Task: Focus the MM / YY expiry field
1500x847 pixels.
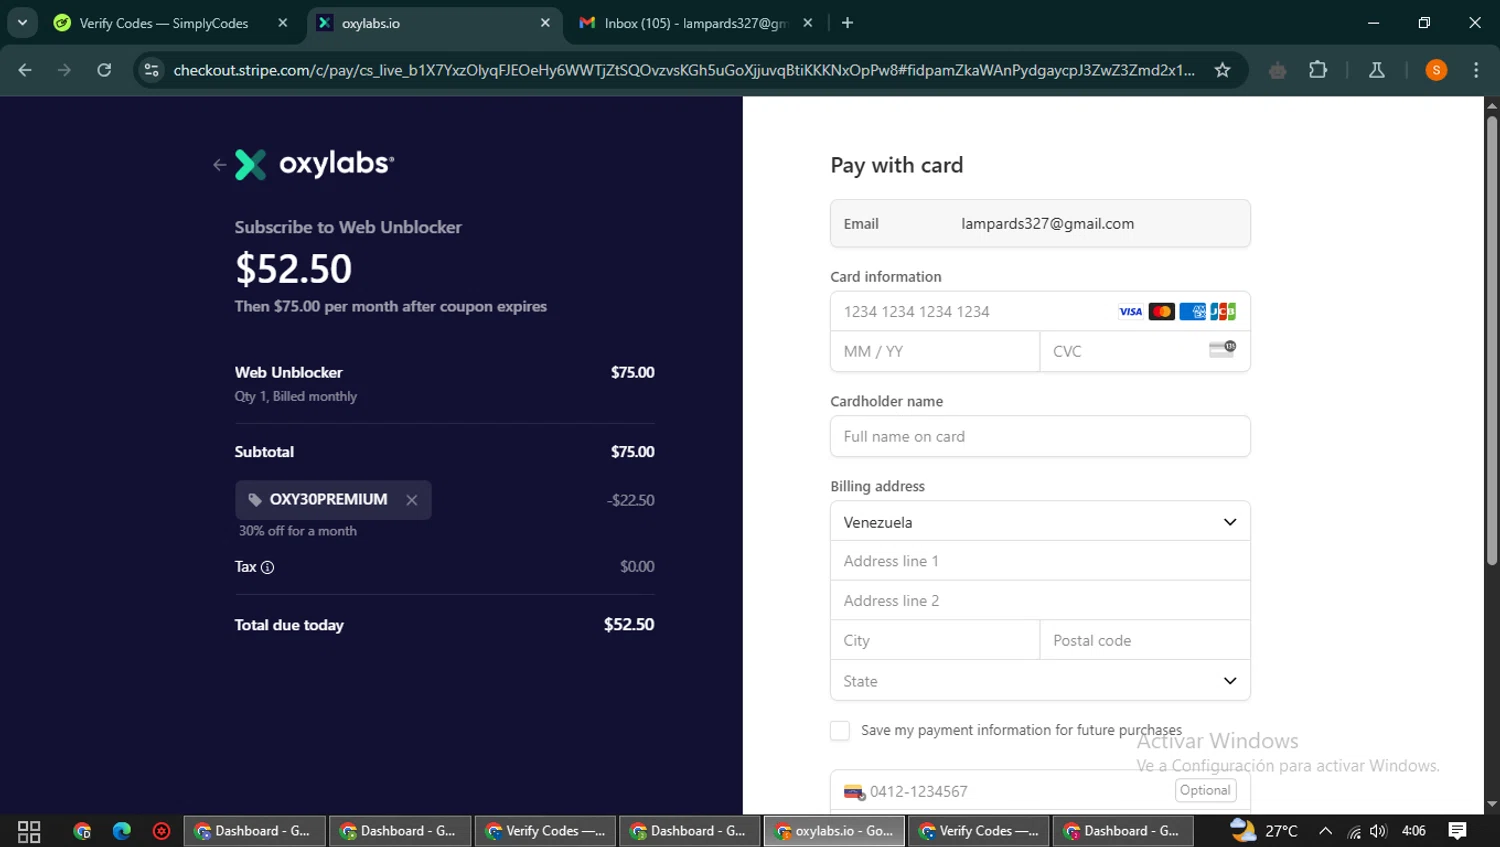Action: click(x=935, y=352)
